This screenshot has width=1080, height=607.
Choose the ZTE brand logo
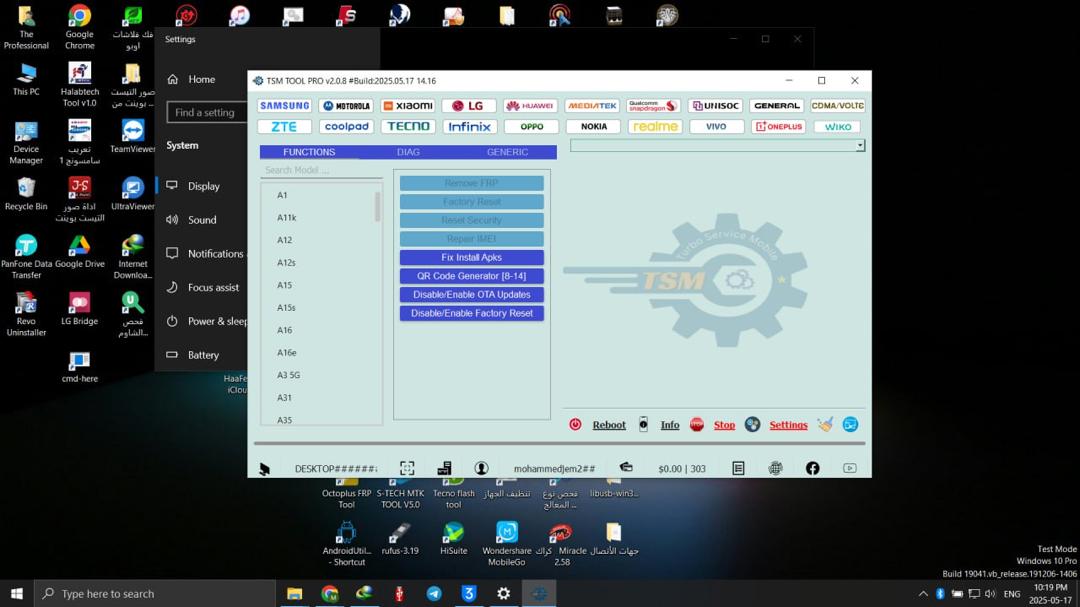[x=284, y=127]
